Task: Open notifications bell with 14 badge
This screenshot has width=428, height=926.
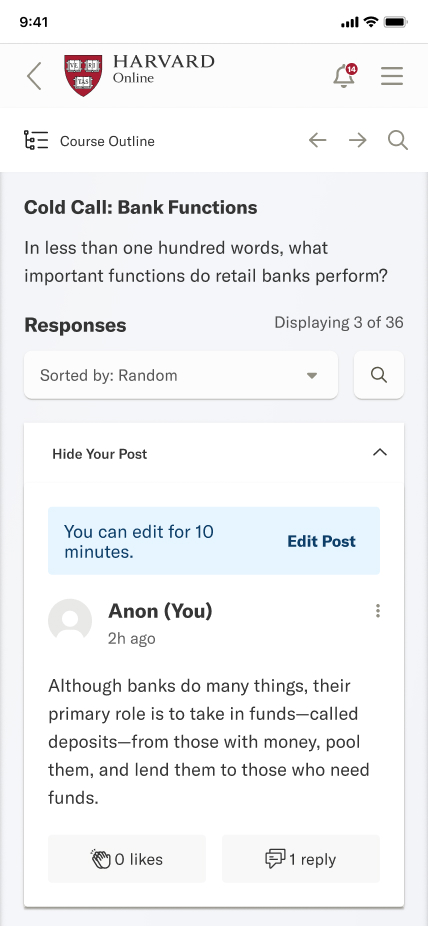Action: click(345, 76)
